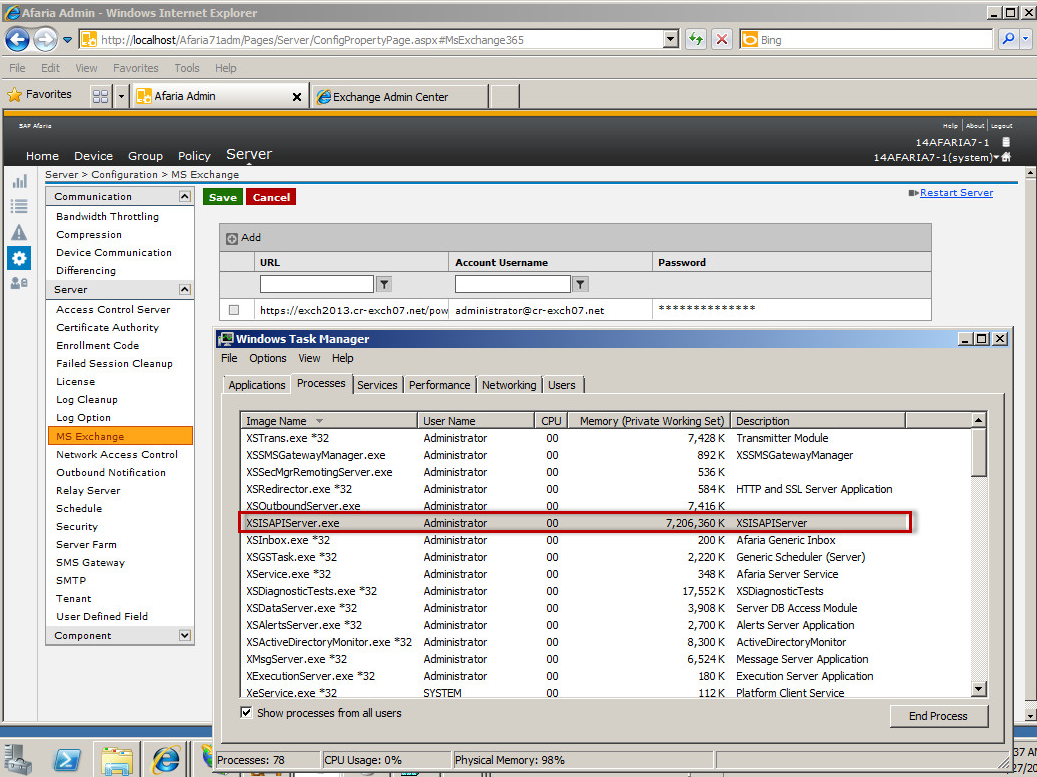This screenshot has width=1037, height=777.
Task: Open the search provider dropdown arrow
Action: pos(1026,40)
